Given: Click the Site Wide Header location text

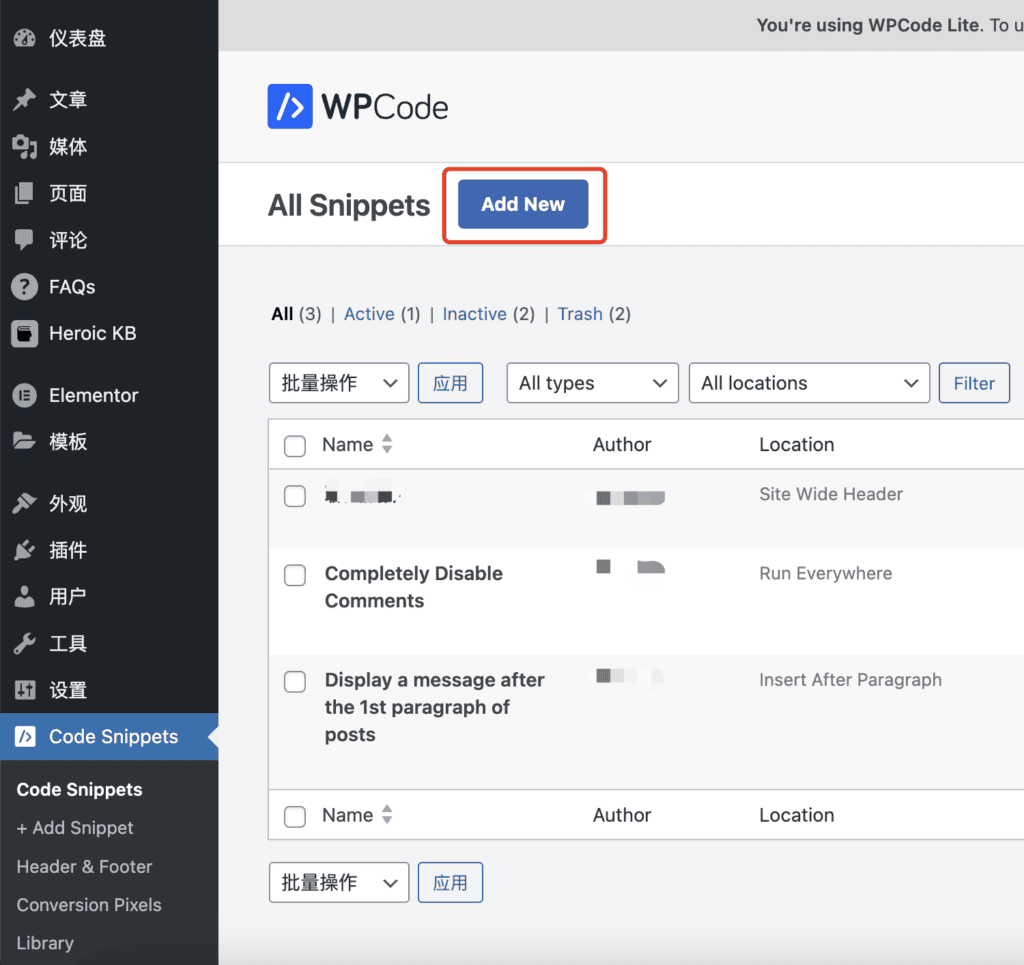Looking at the screenshot, I should click(x=831, y=494).
